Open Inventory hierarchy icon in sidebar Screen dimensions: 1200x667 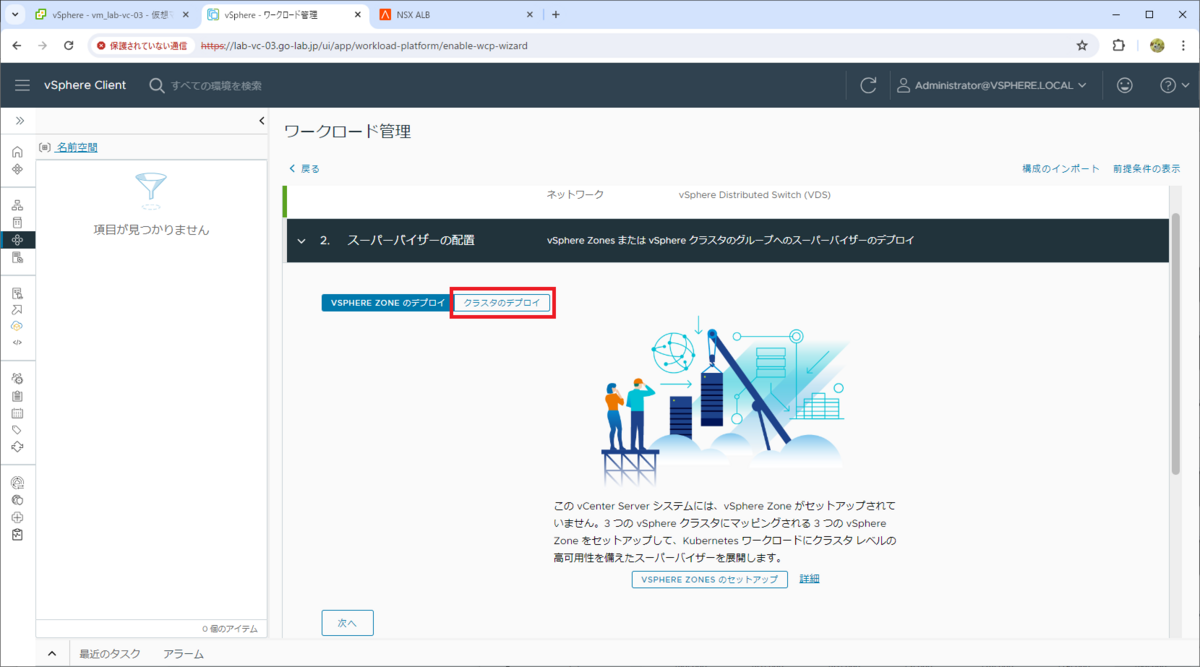(17, 205)
